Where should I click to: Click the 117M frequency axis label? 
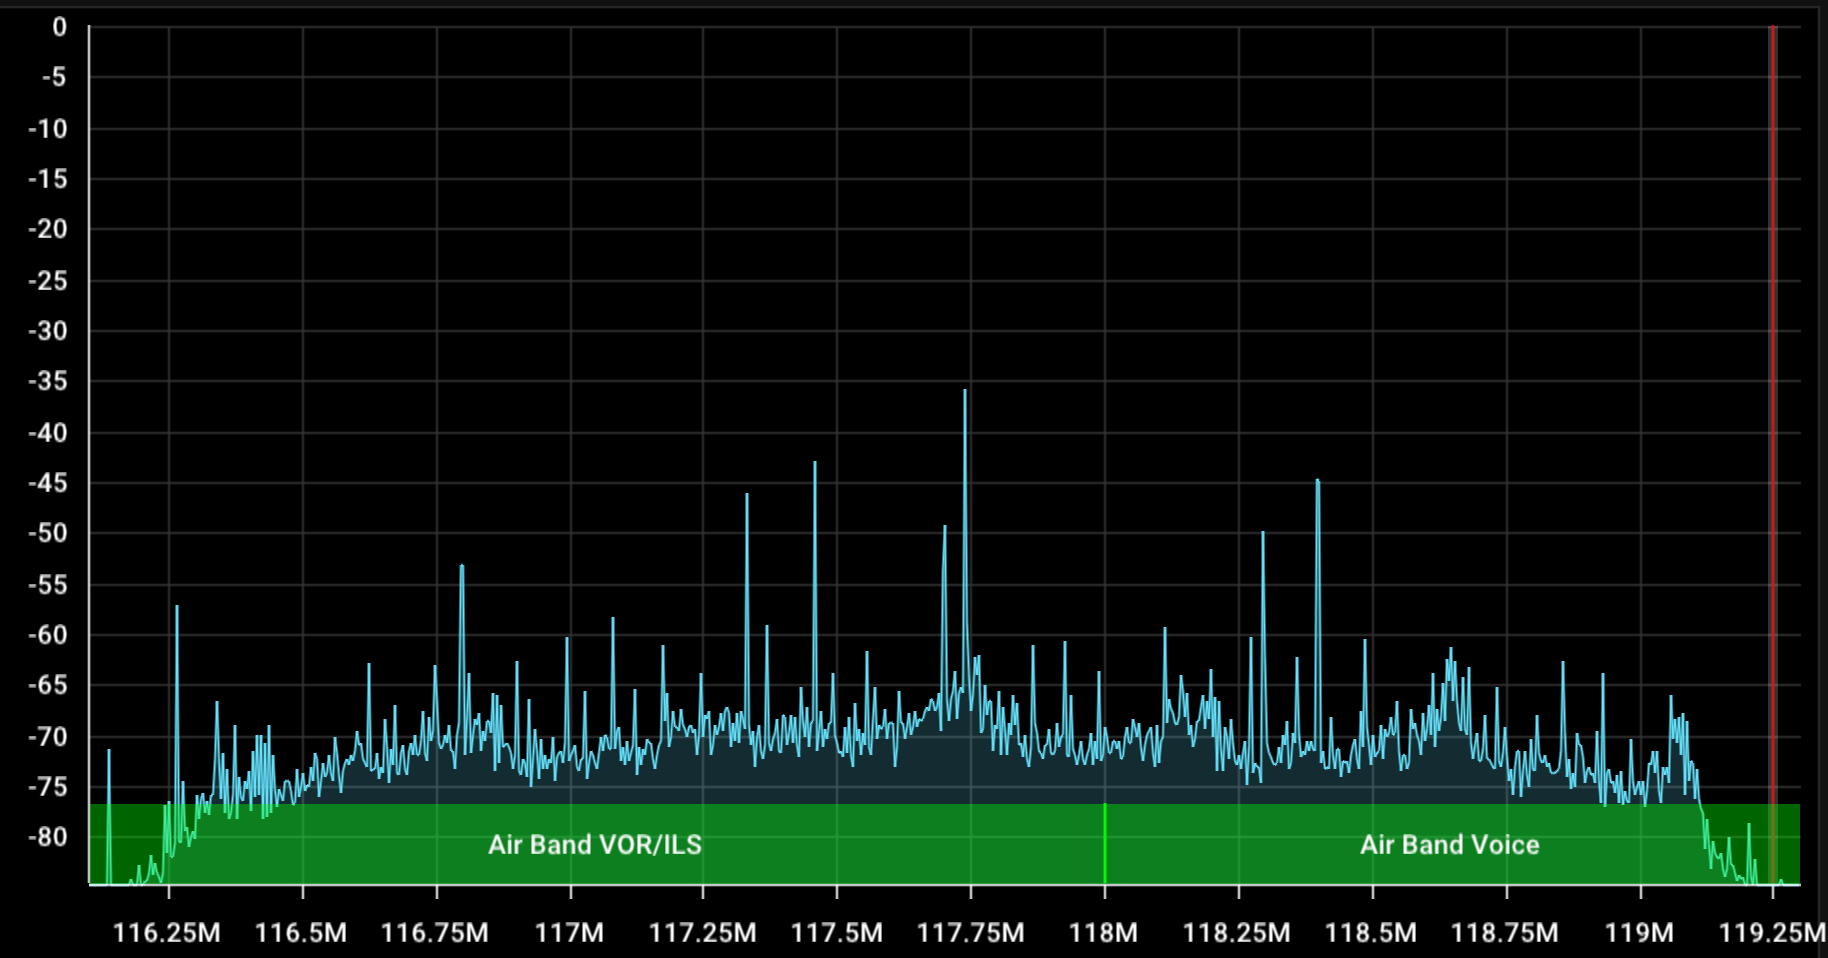point(569,933)
